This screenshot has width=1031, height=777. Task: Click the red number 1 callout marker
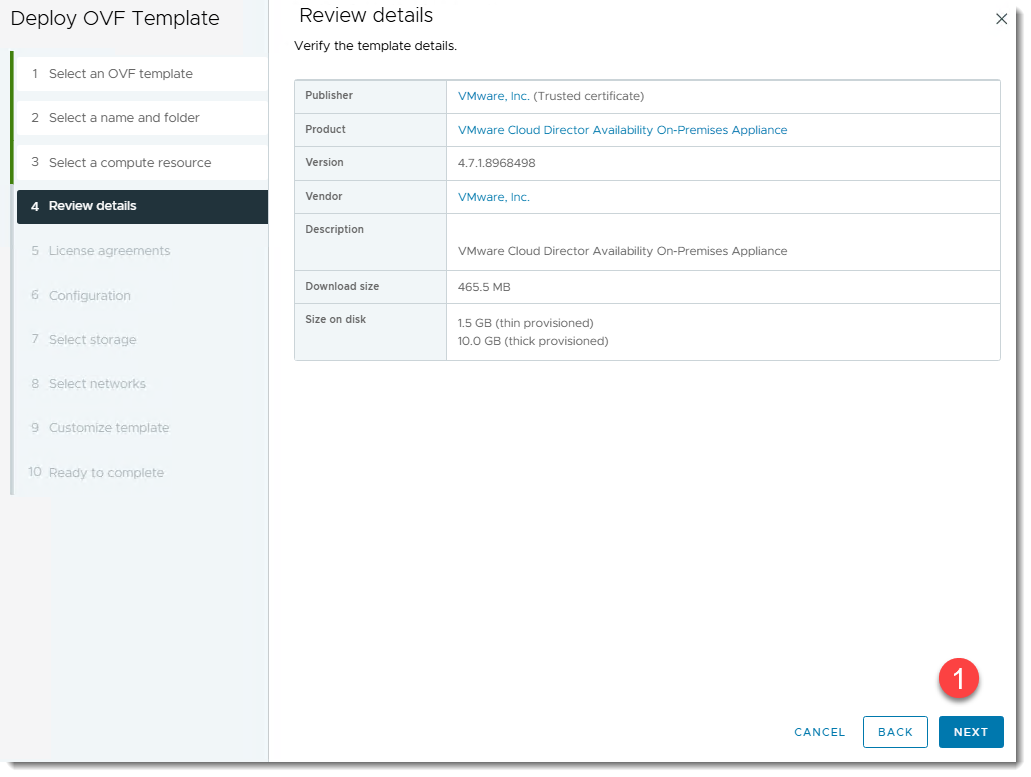958,679
